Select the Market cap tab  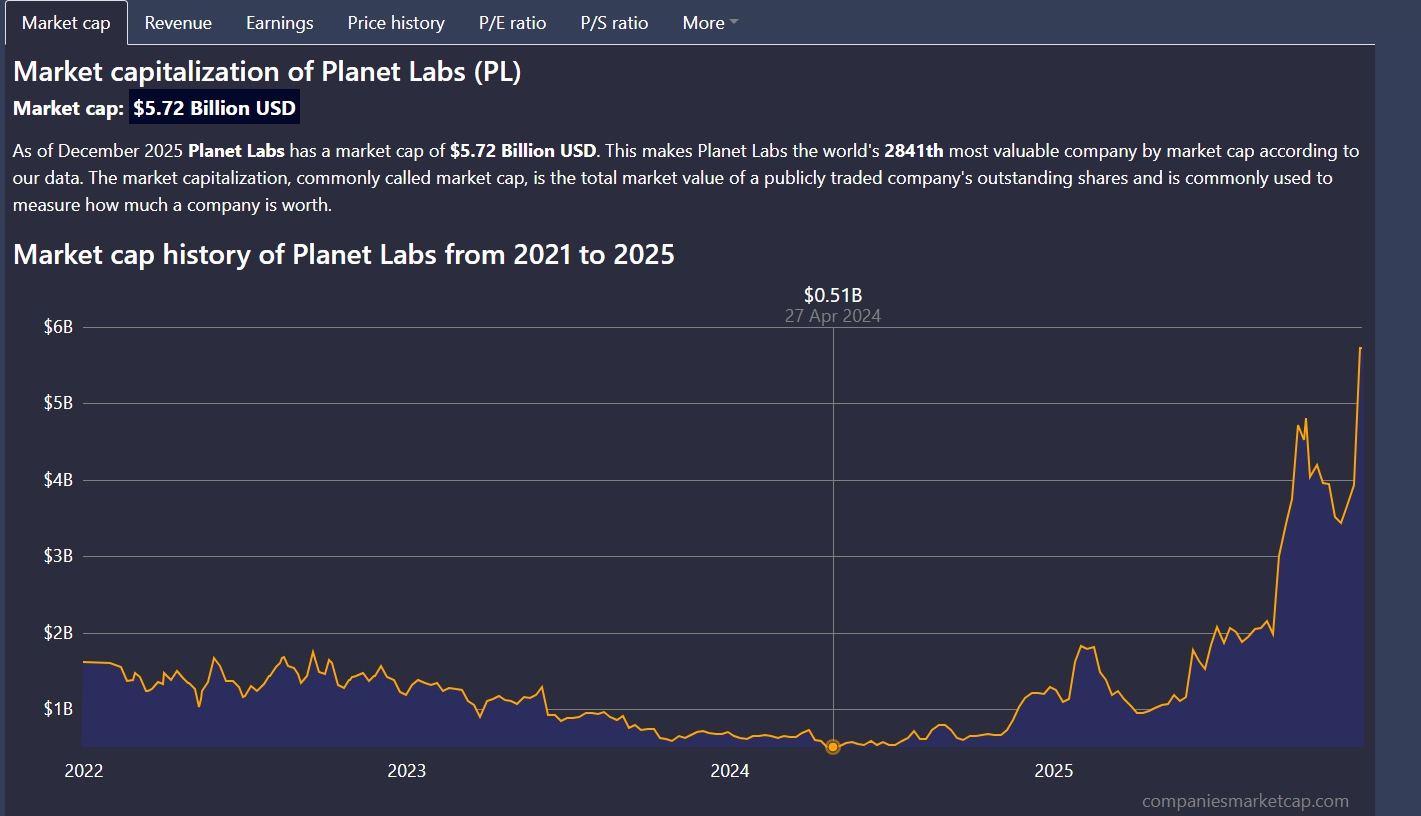(x=66, y=23)
